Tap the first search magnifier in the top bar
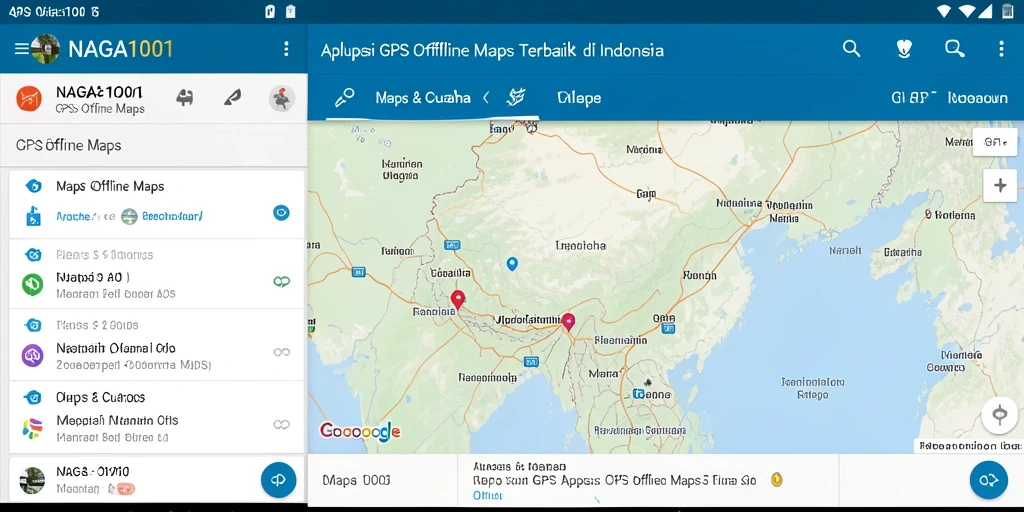Image resolution: width=1024 pixels, height=512 pixels. (852, 48)
